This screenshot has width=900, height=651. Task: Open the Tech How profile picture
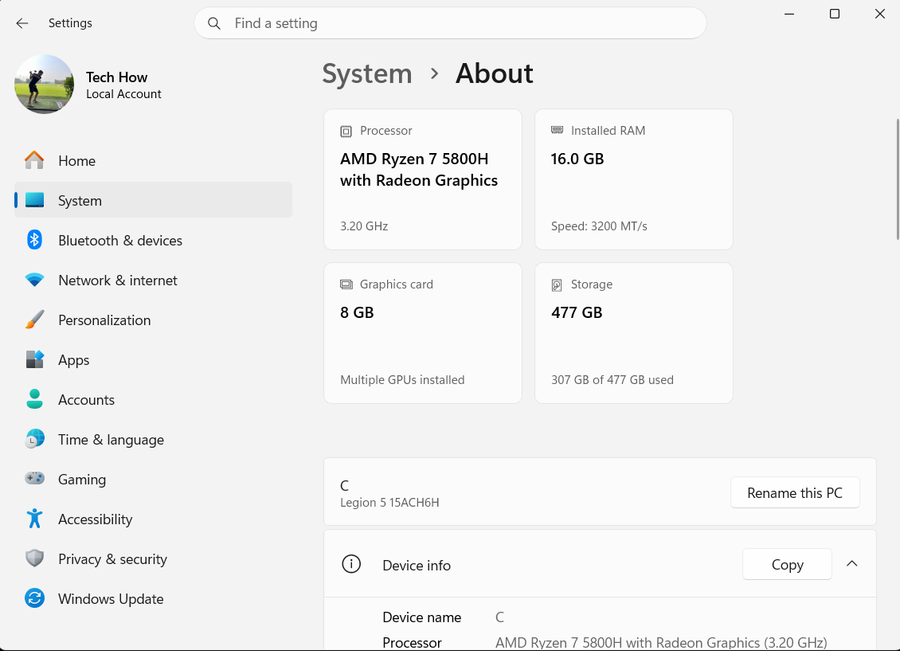tap(44, 84)
